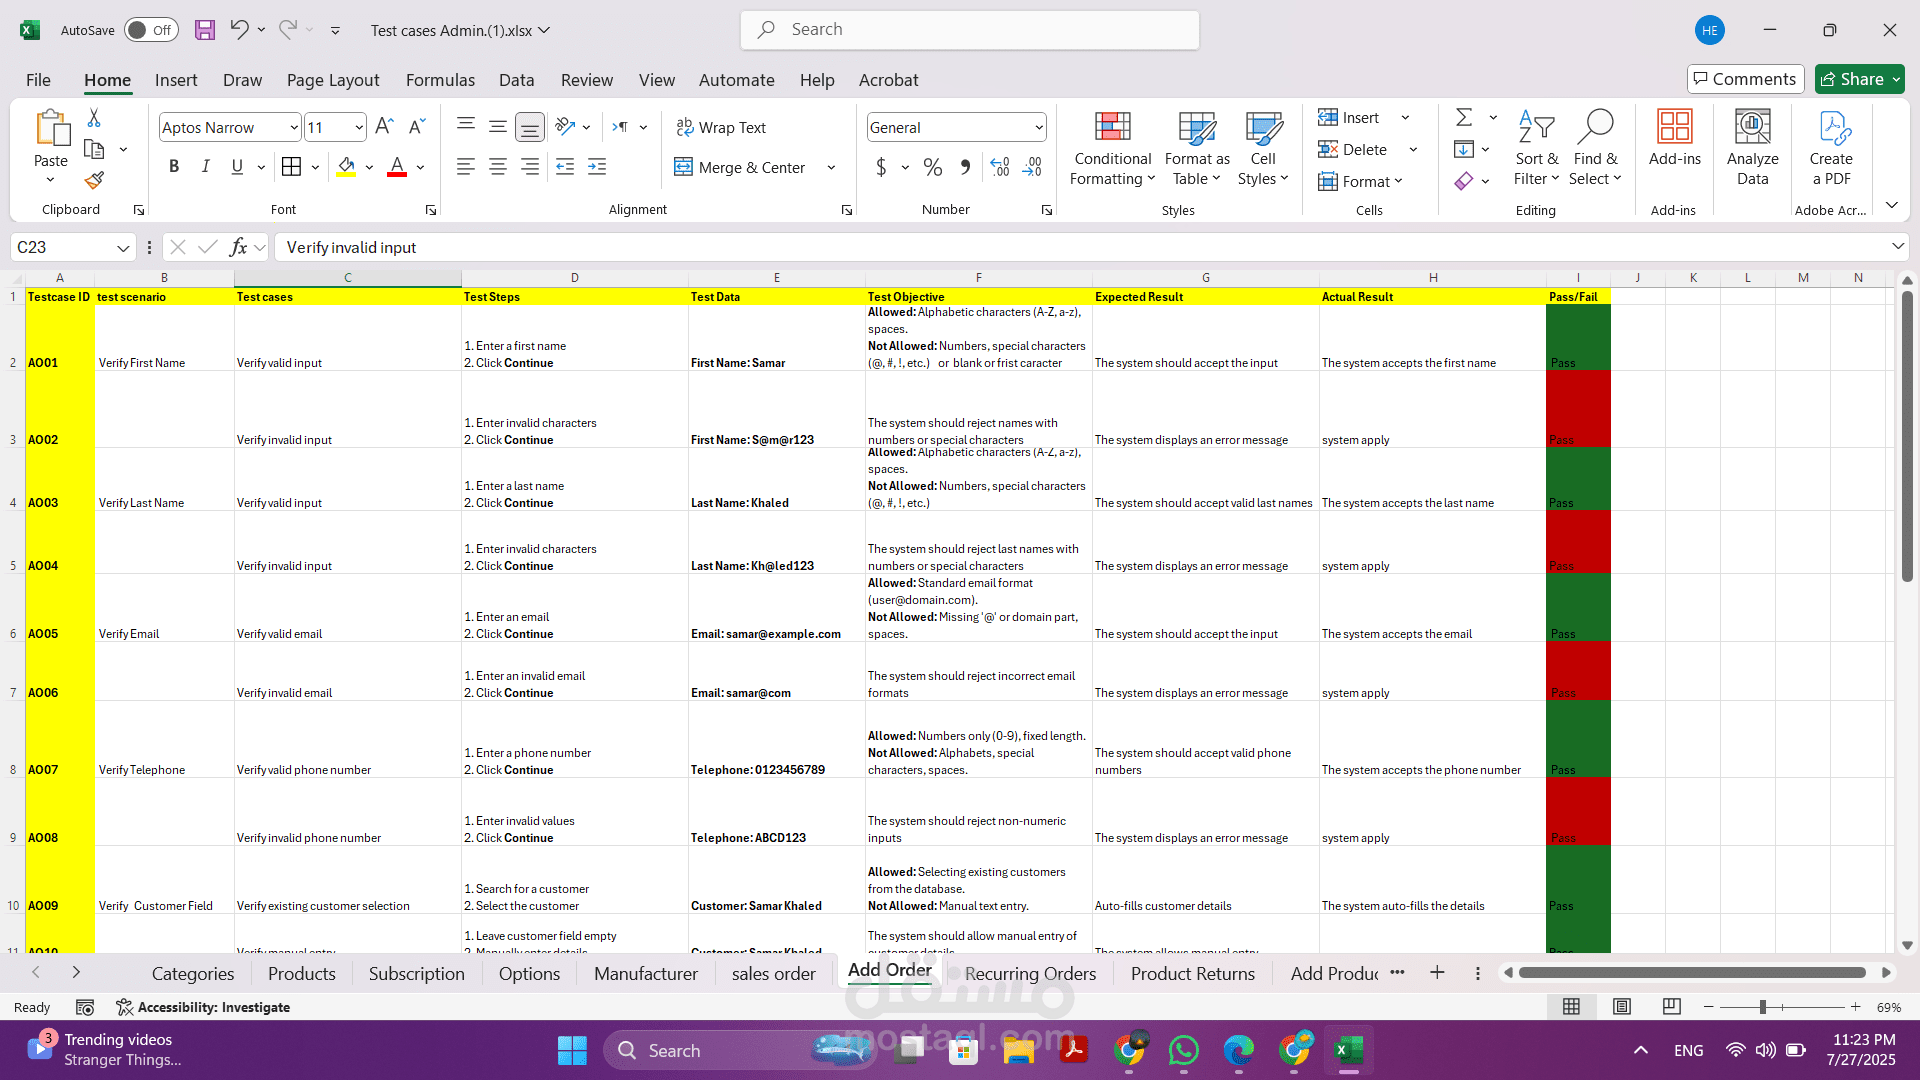The image size is (1920, 1080).
Task: Expand the formula bar chevron
Action: point(1897,246)
